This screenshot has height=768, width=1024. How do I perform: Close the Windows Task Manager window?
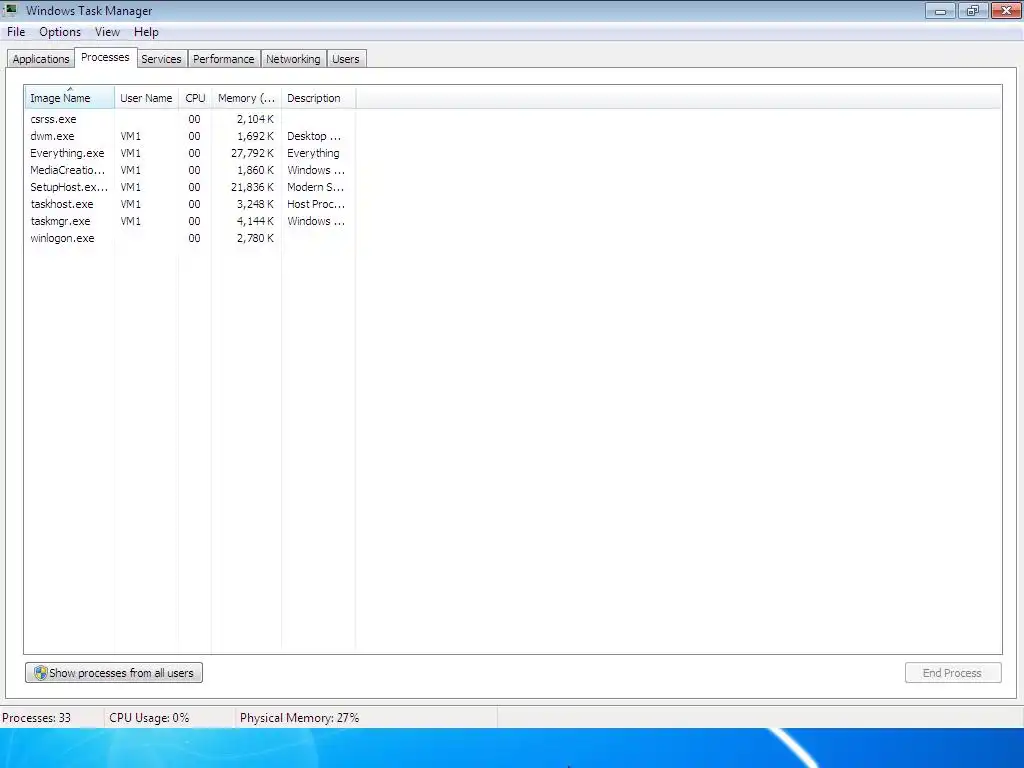[1006, 10]
